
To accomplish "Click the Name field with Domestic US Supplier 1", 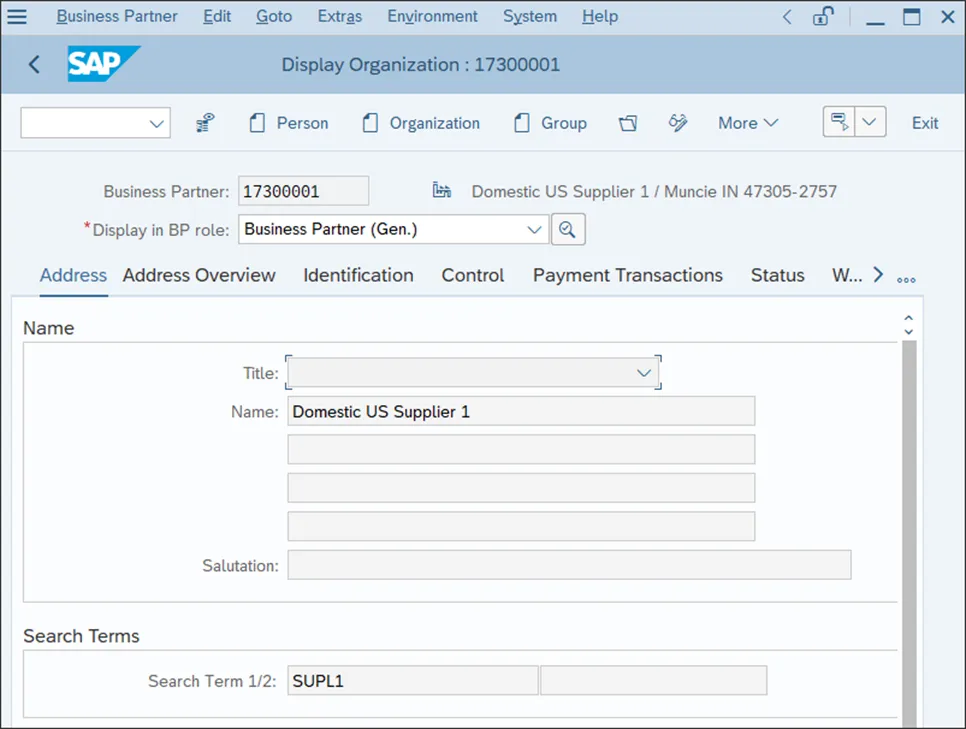I will tap(521, 411).
